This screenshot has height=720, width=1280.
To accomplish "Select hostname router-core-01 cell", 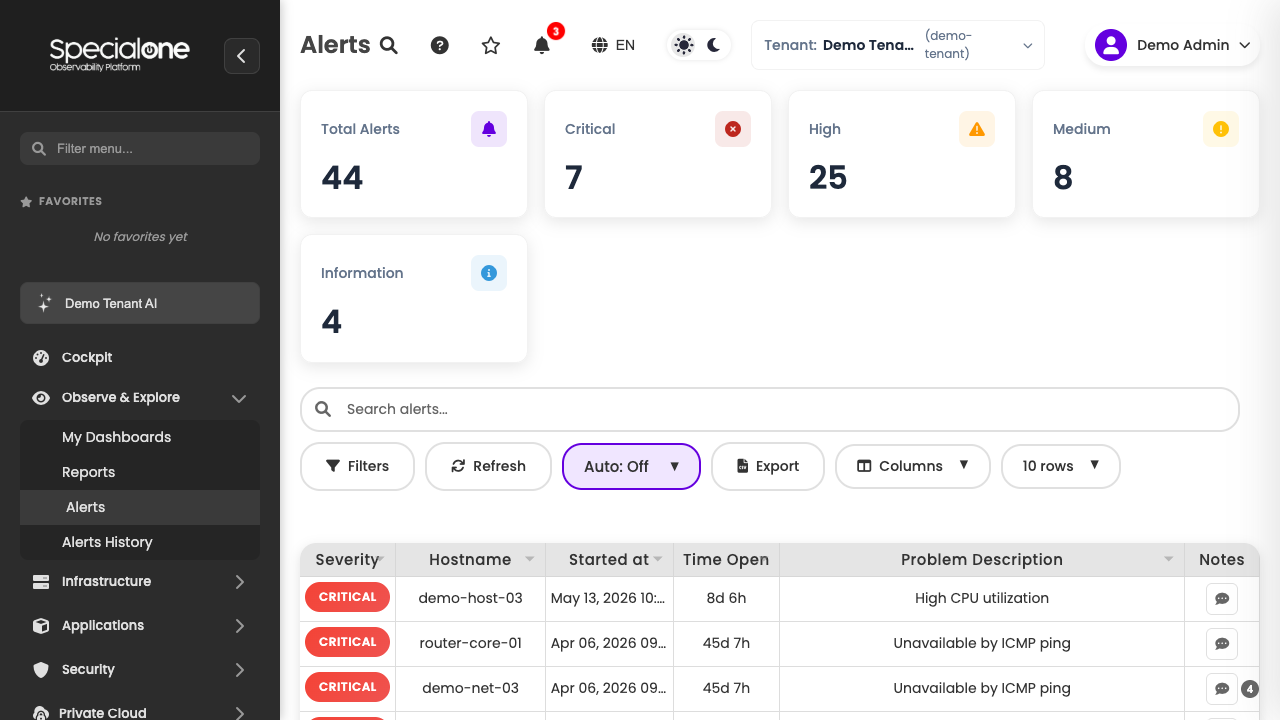I will [471, 643].
